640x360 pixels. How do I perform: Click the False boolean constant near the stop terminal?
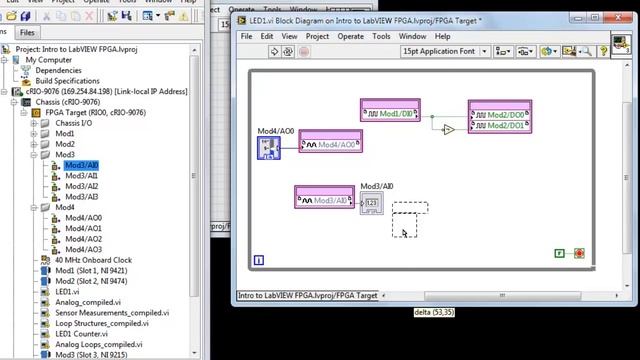(560, 253)
